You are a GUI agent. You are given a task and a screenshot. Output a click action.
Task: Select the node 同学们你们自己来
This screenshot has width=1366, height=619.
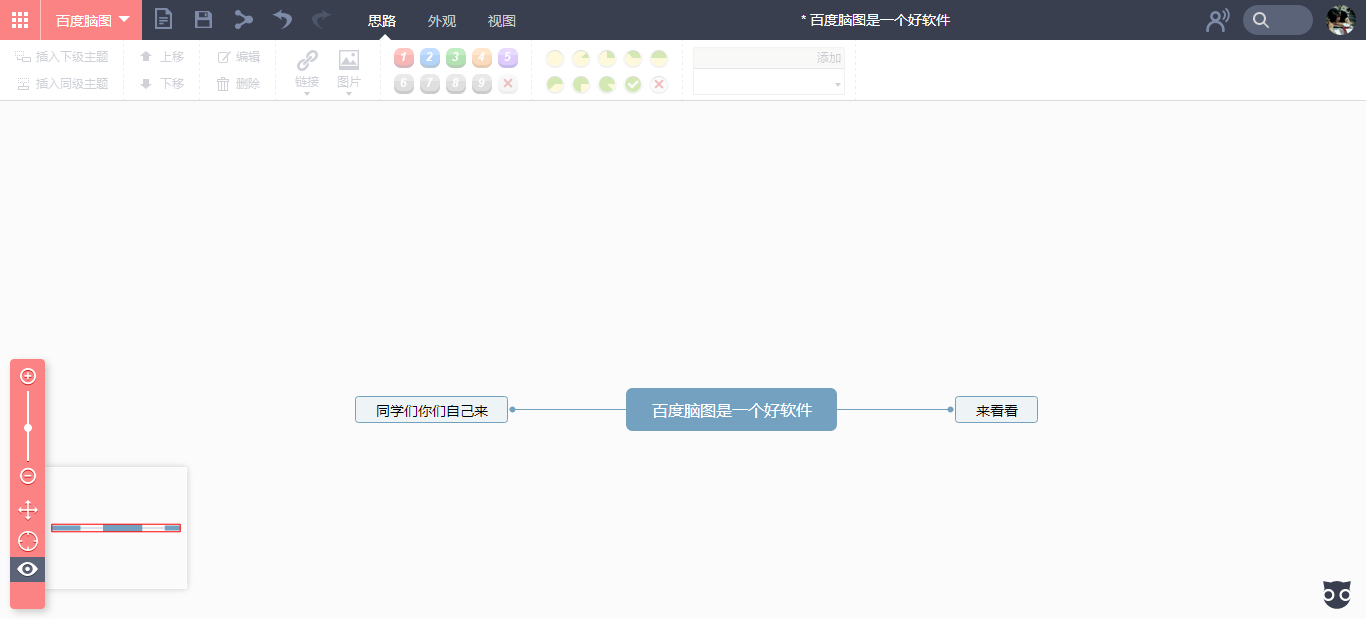tap(432, 410)
